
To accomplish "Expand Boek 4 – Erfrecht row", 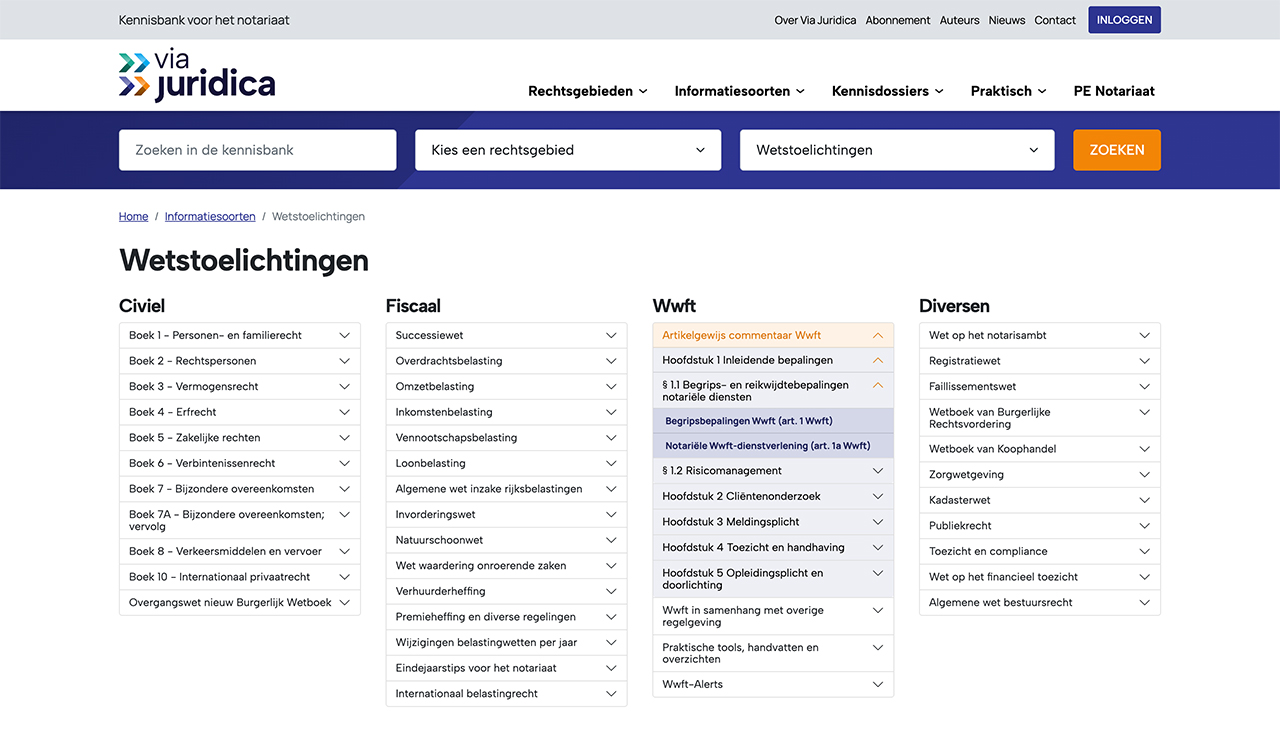I will pyautogui.click(x=240, y=412).
